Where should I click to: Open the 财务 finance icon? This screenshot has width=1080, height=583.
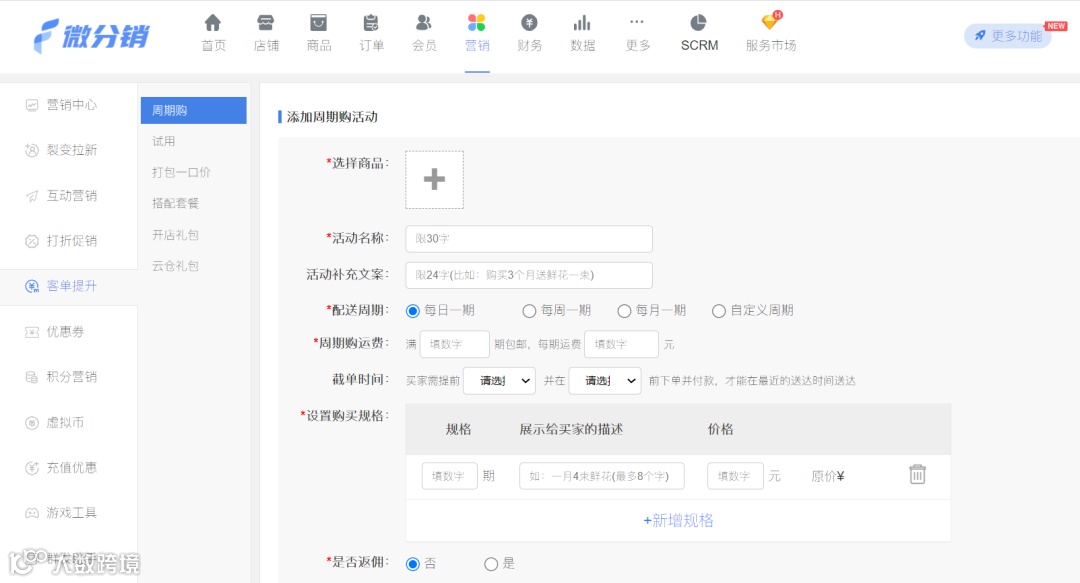[529, 23]
